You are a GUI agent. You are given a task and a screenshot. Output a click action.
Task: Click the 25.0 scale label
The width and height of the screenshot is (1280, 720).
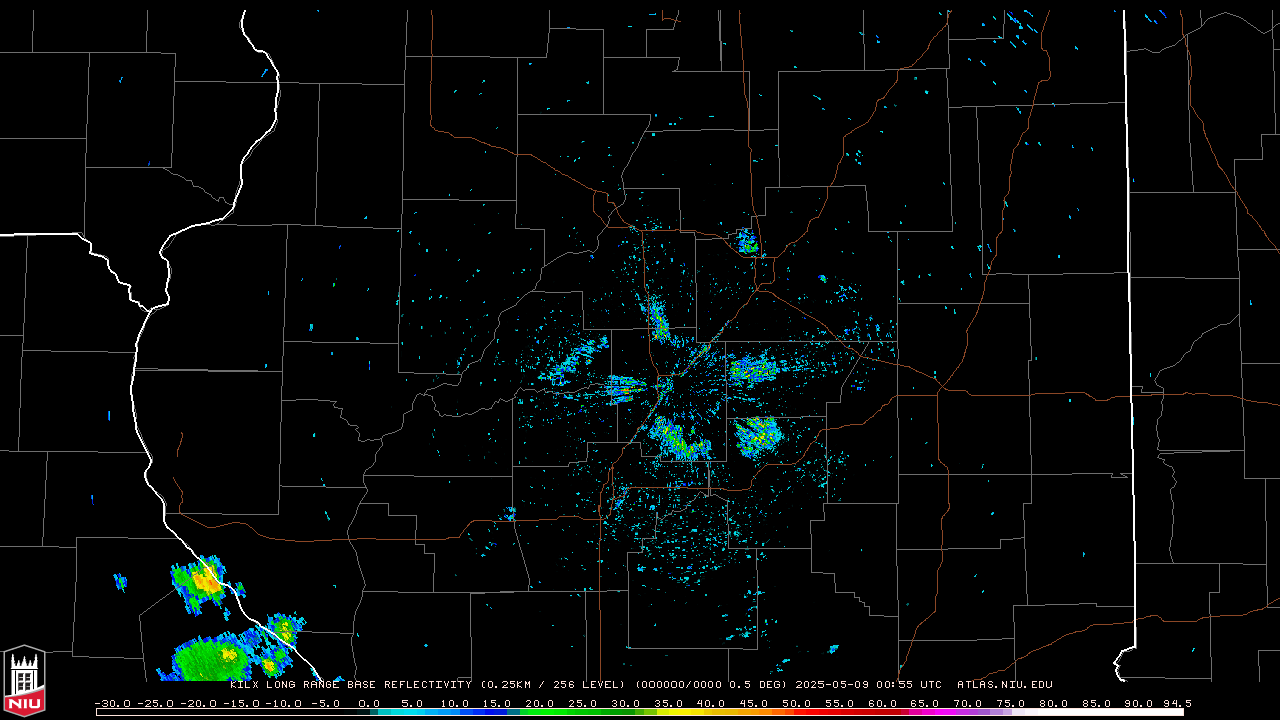583,703
